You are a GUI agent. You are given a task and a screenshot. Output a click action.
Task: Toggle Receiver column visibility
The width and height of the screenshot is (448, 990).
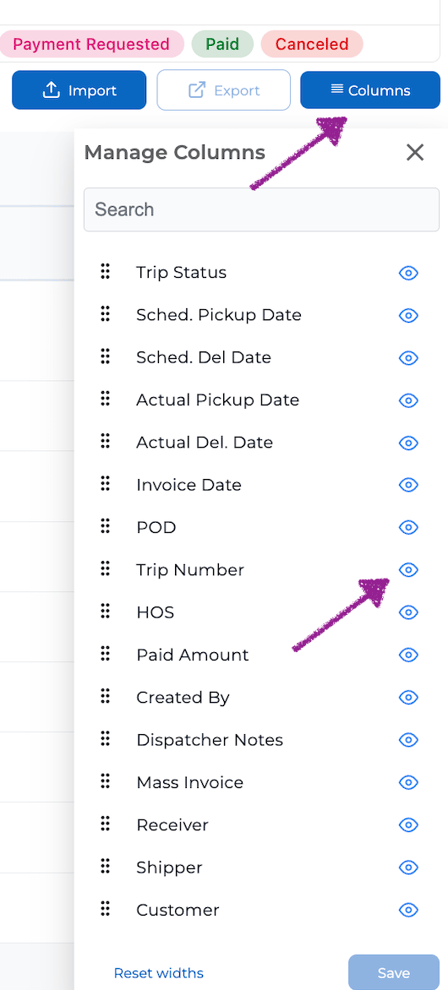coord(409,825)
